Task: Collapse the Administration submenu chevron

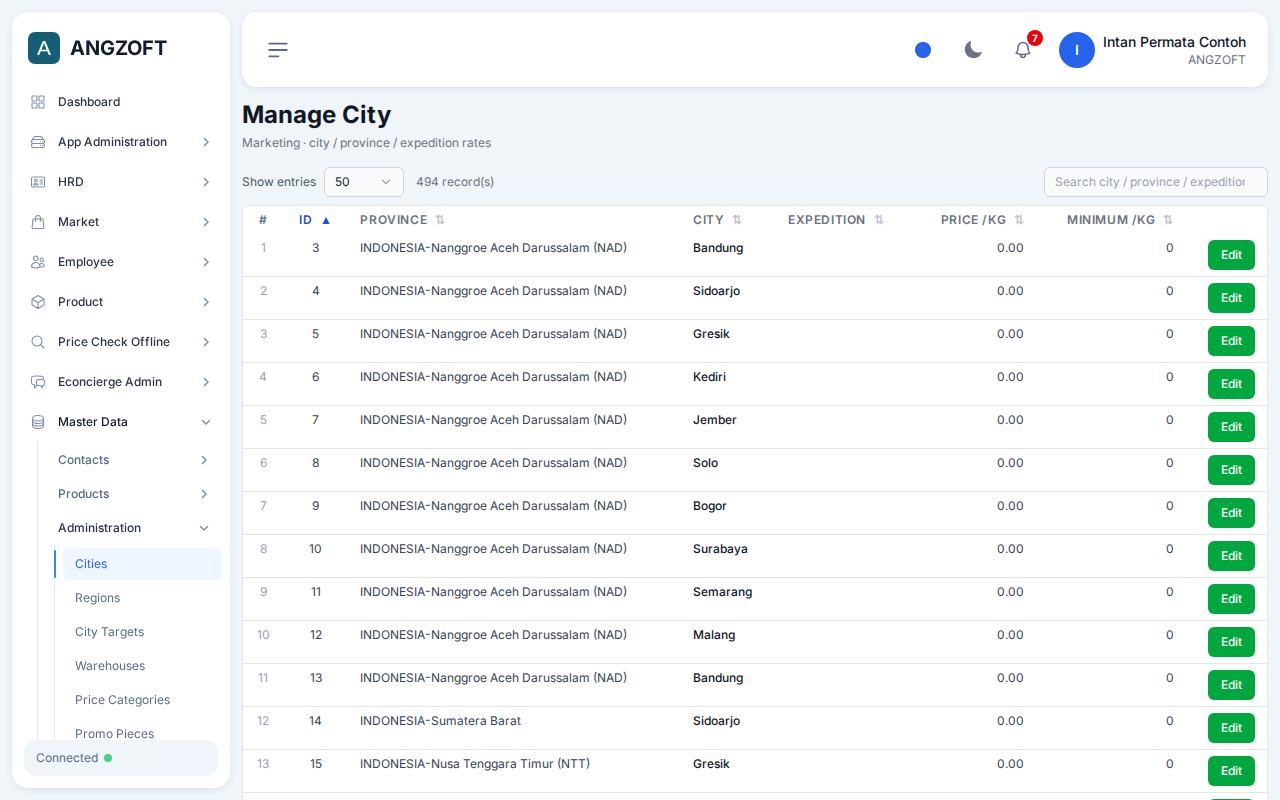Action: coord(204,528)
